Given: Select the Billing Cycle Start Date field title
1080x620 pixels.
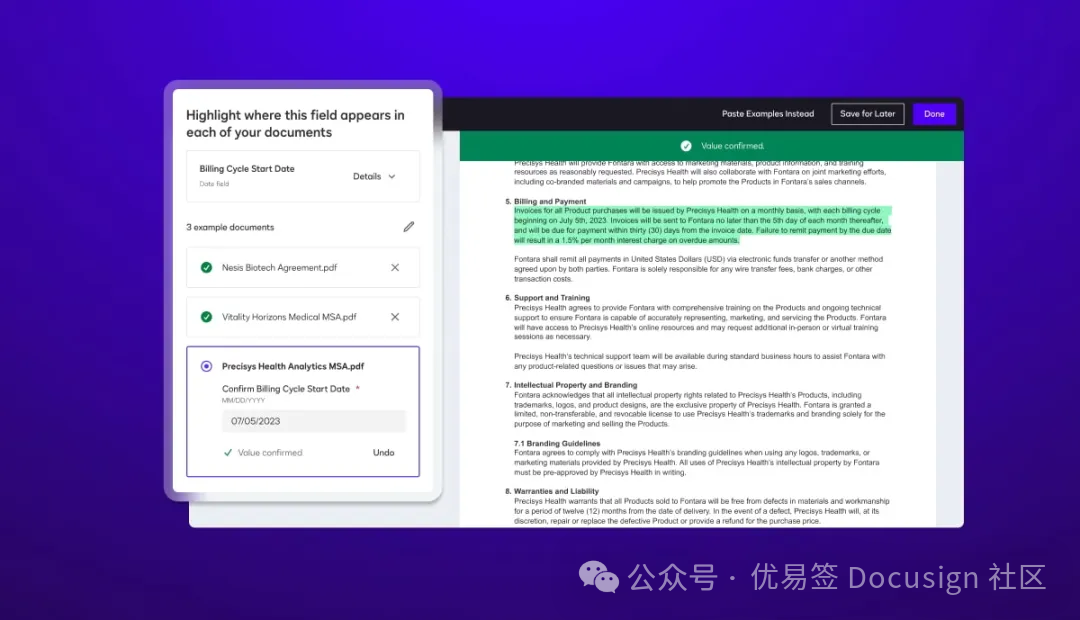Looking at the screenshot, I should (247, 169).
